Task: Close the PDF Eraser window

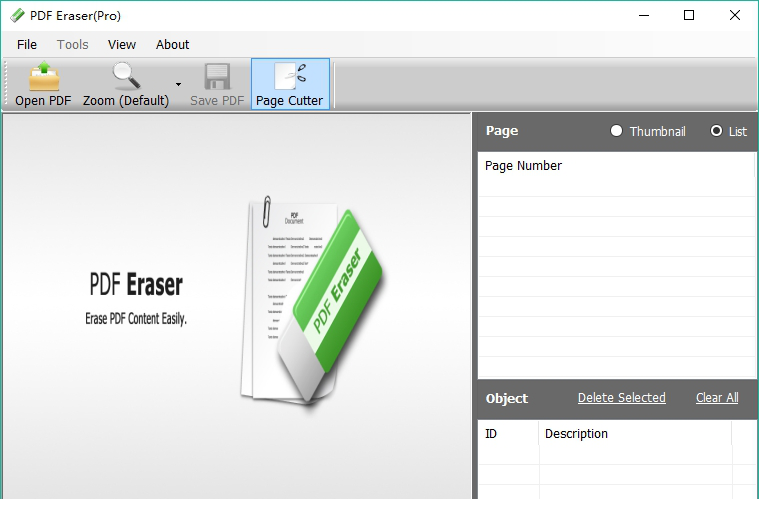Action: [x=735, y=15]
